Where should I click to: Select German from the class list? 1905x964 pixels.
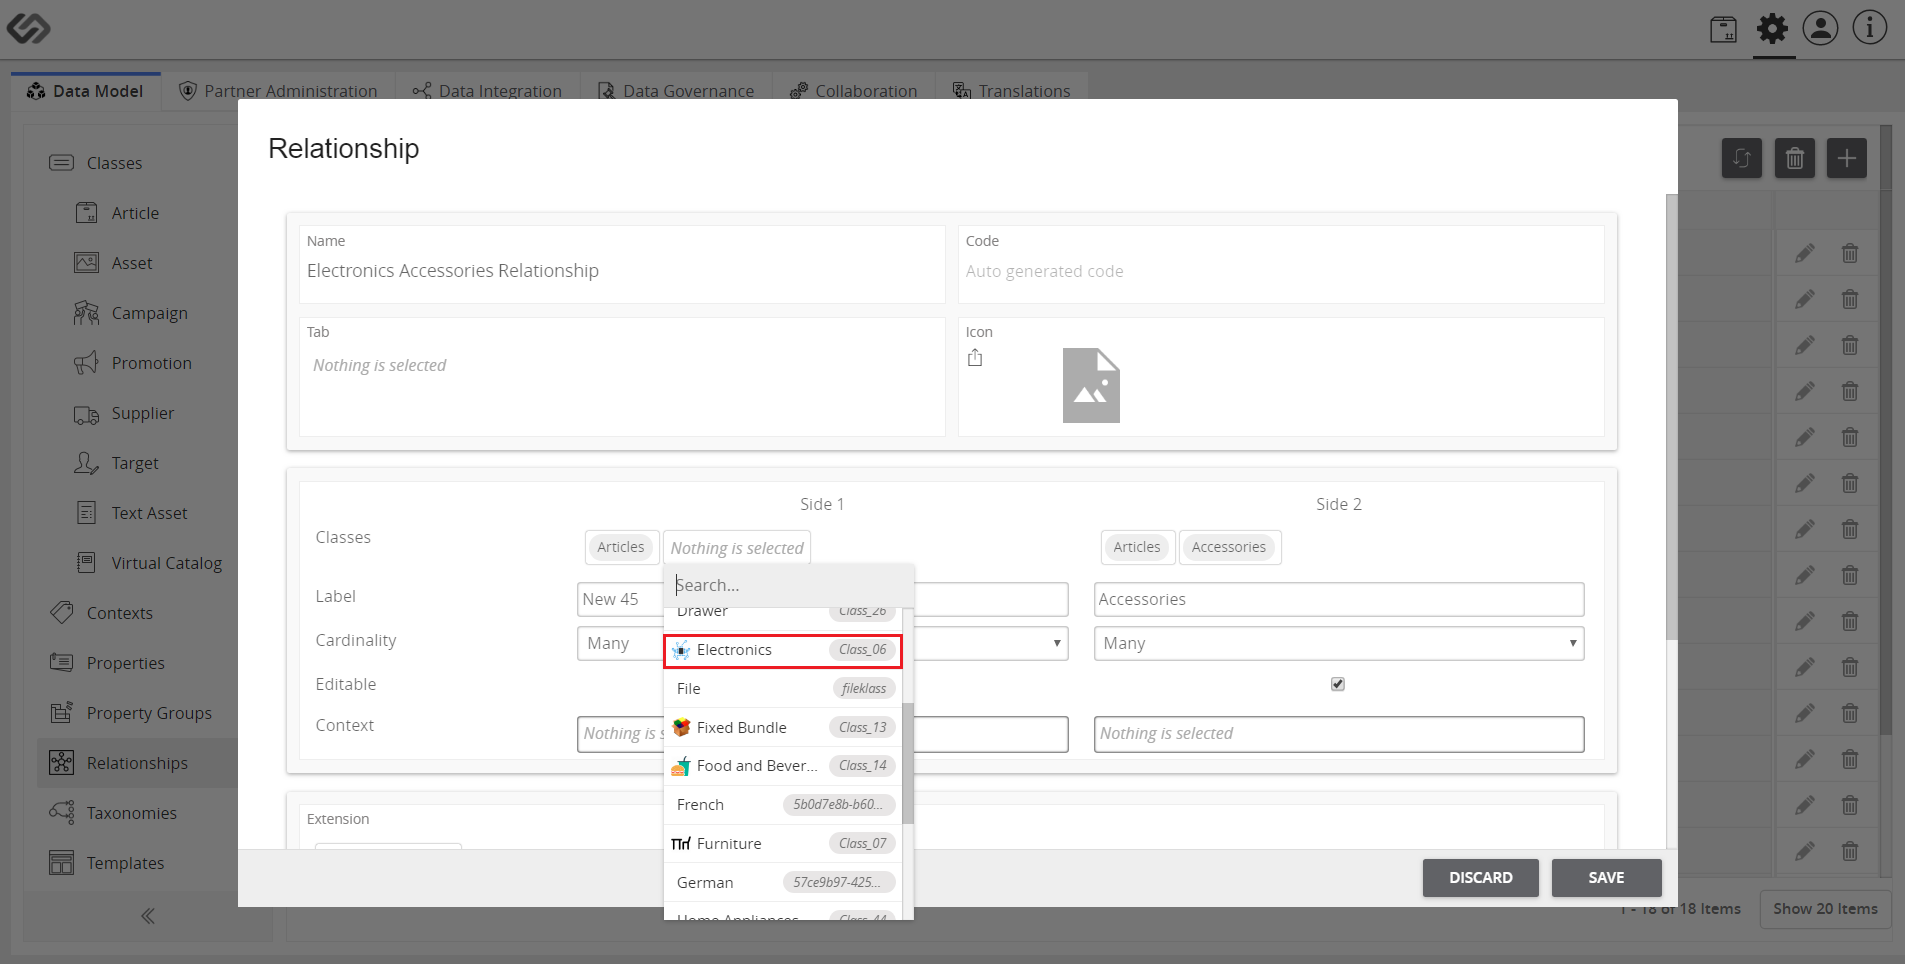point(783,883)
